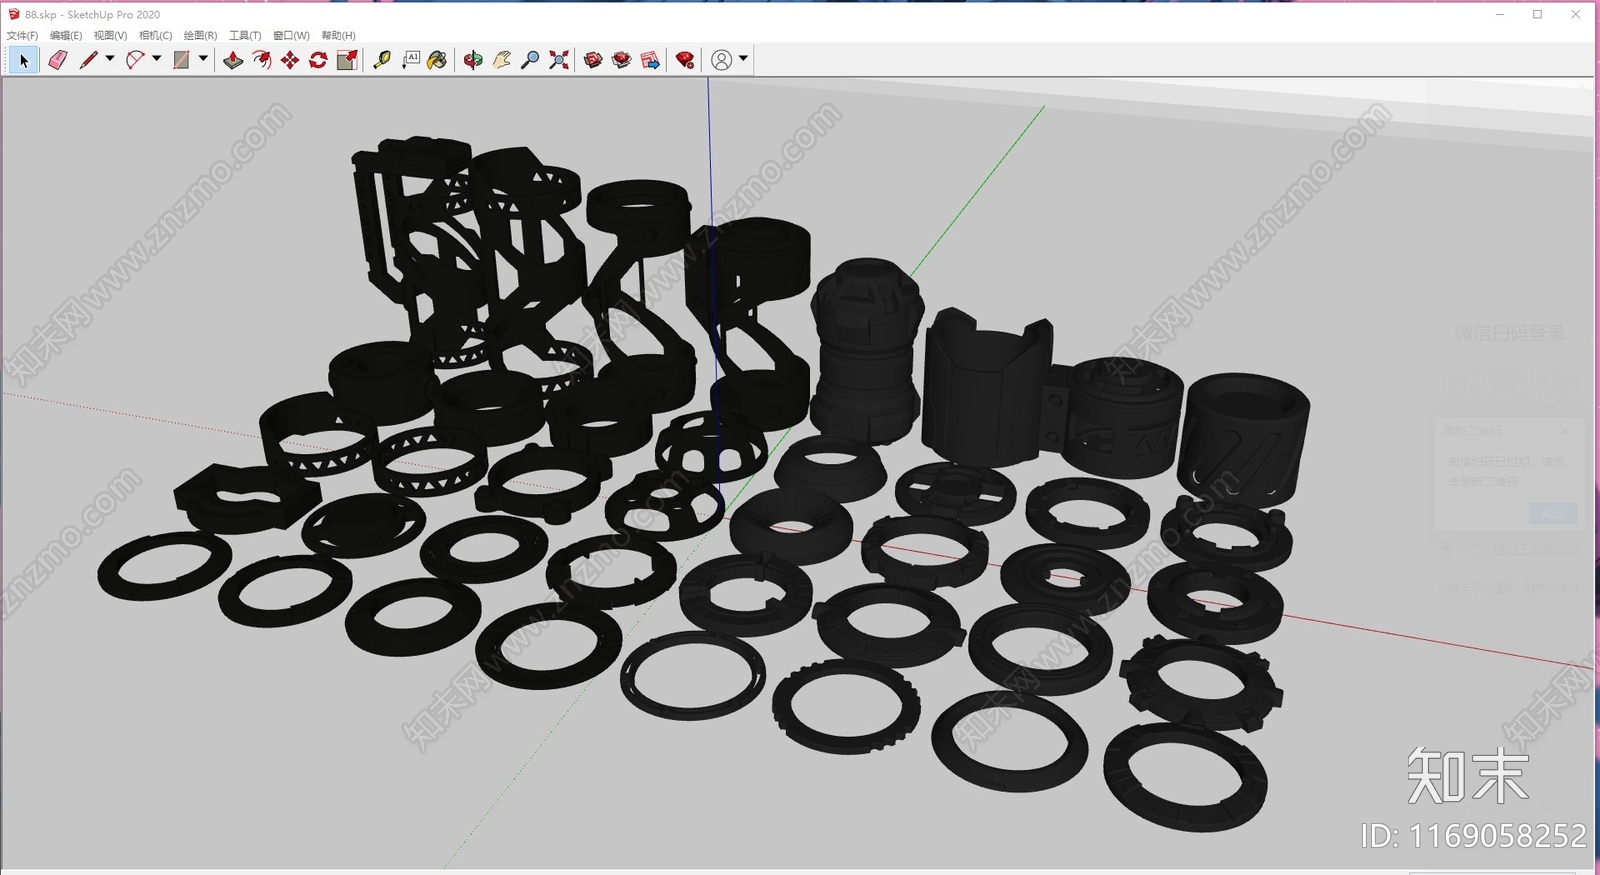Open the Line tool dropdown arrow
Image resolution: width=1600 pixels, height=875 pixels.
click(x=110, y=59)
